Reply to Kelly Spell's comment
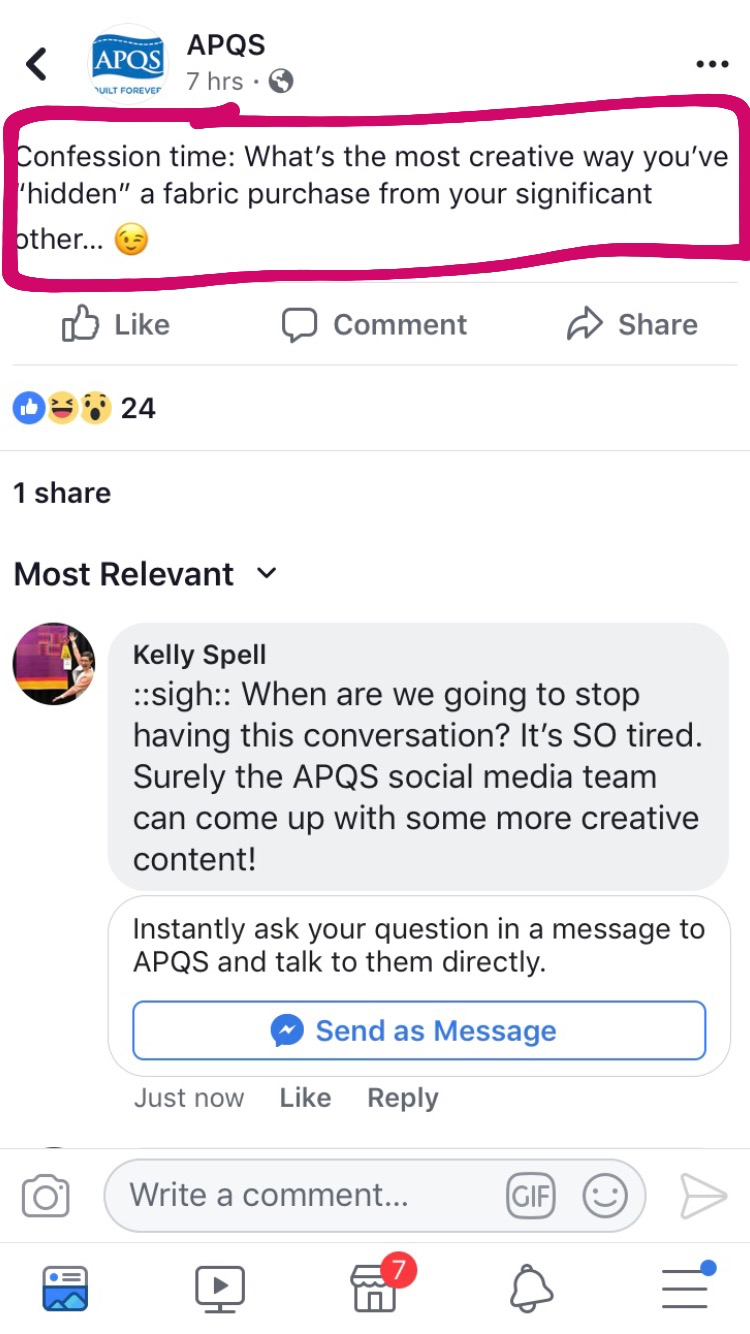This screenshot has width=750, height=1334. 402,1098
